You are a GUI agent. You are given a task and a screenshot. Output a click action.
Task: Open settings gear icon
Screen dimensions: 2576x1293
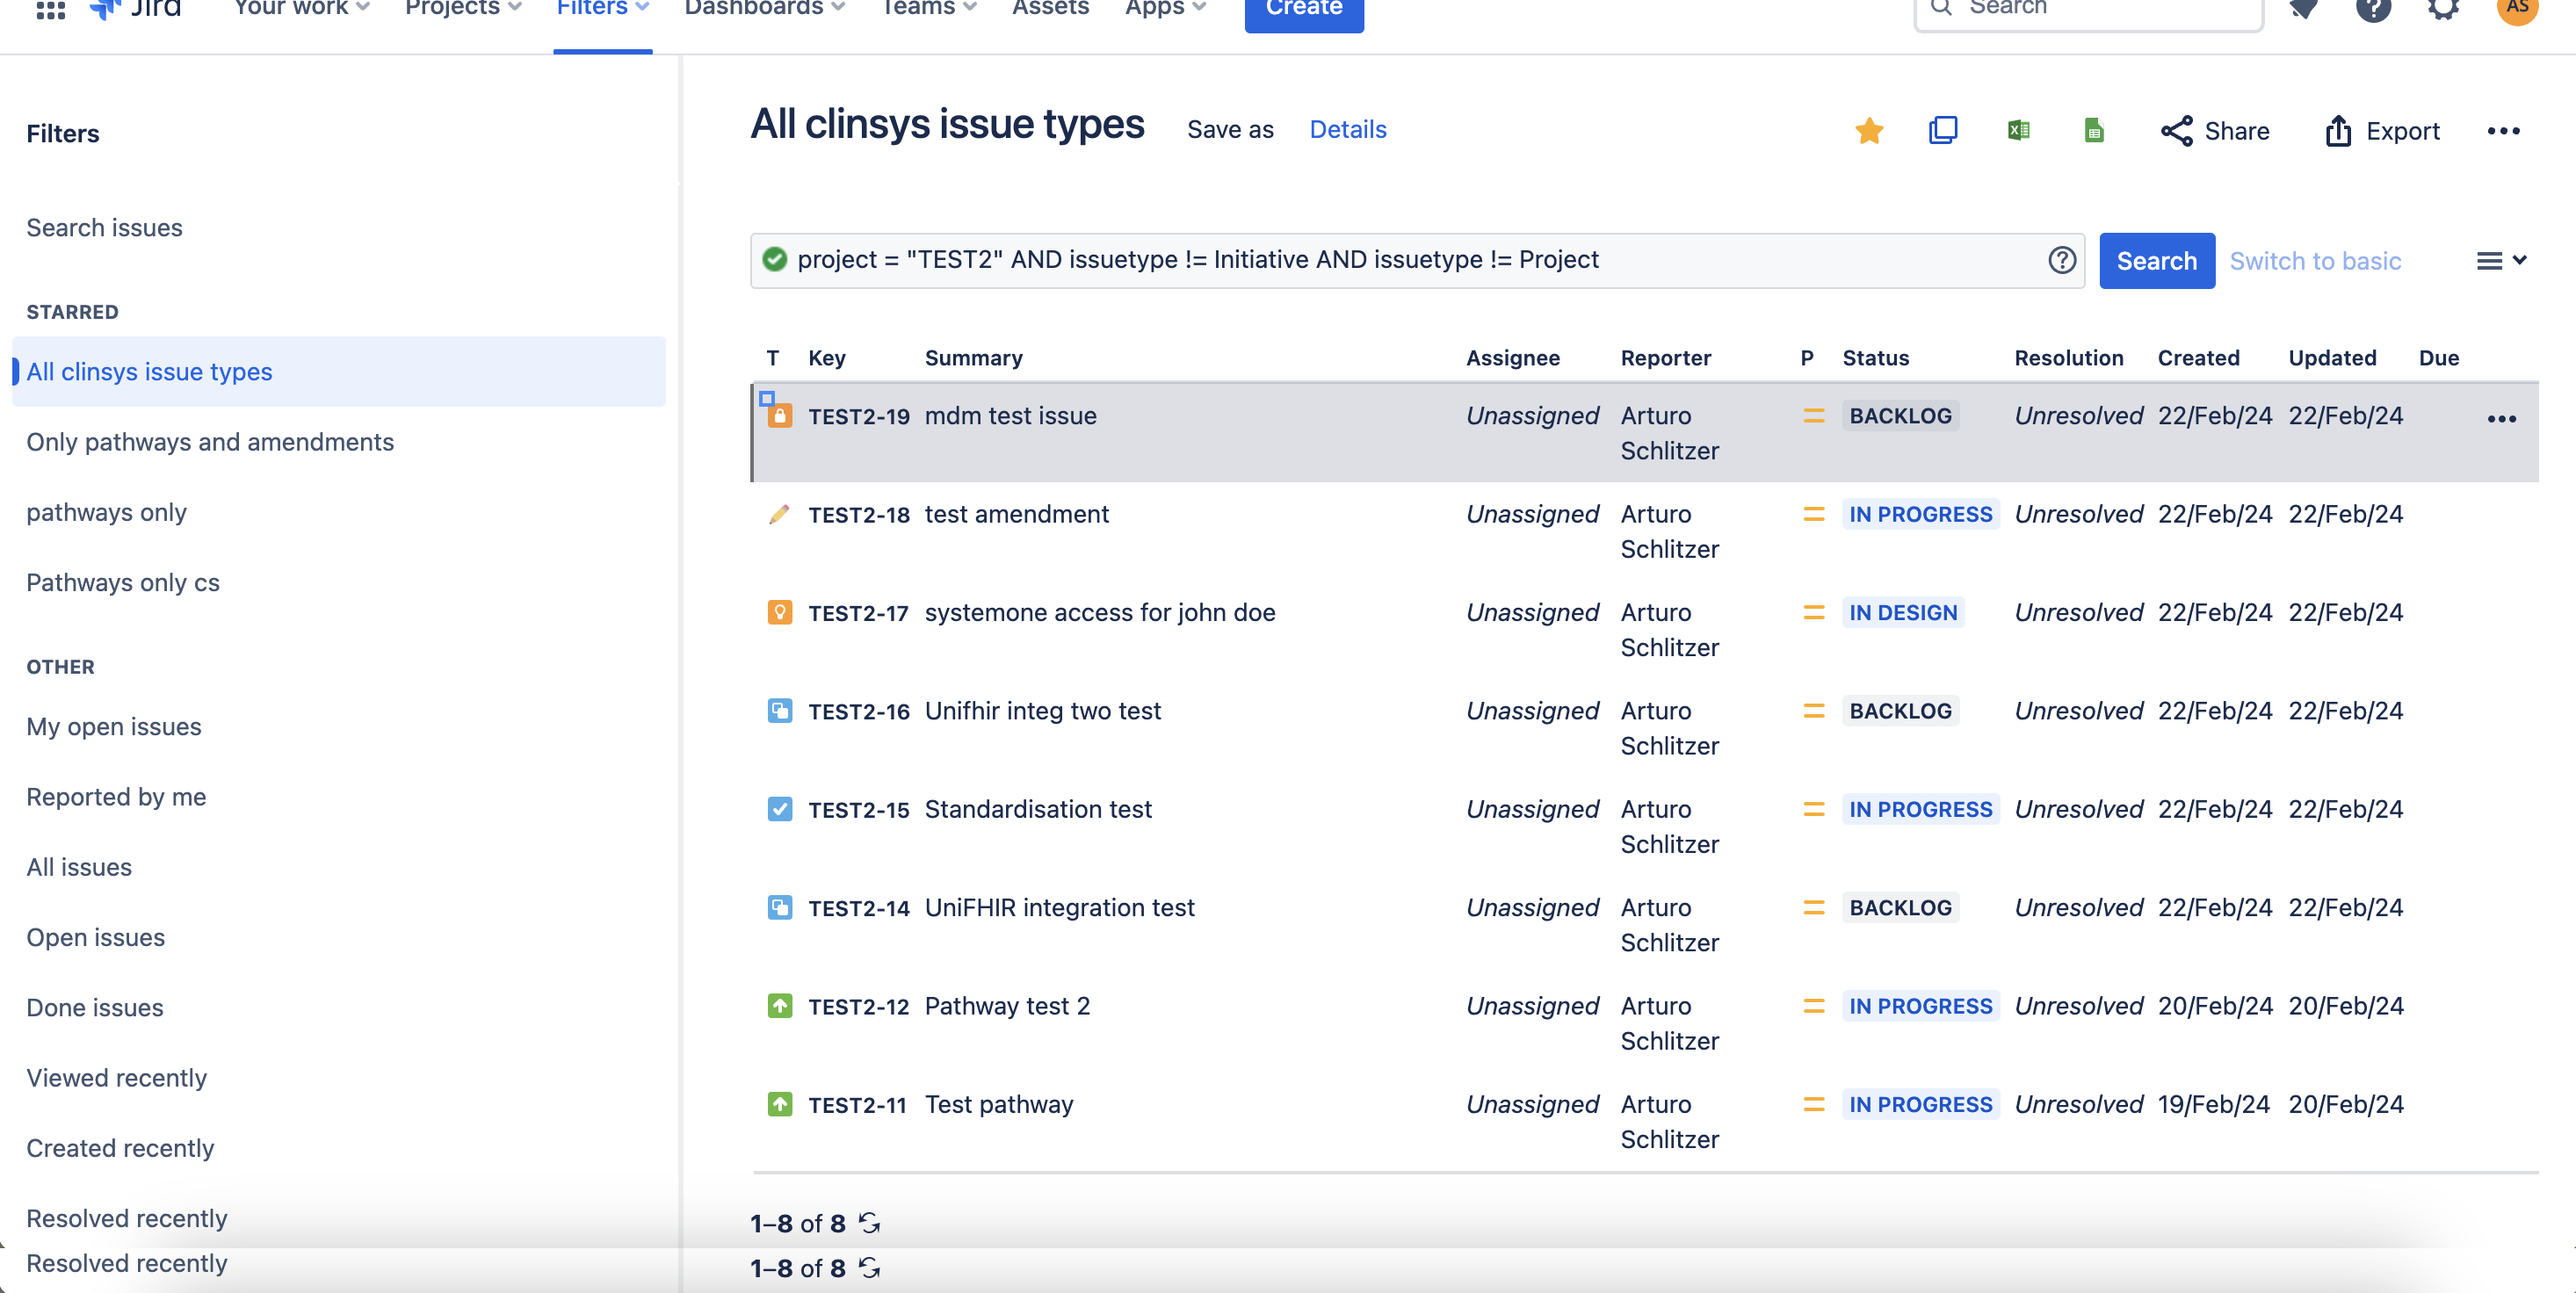2443,8
